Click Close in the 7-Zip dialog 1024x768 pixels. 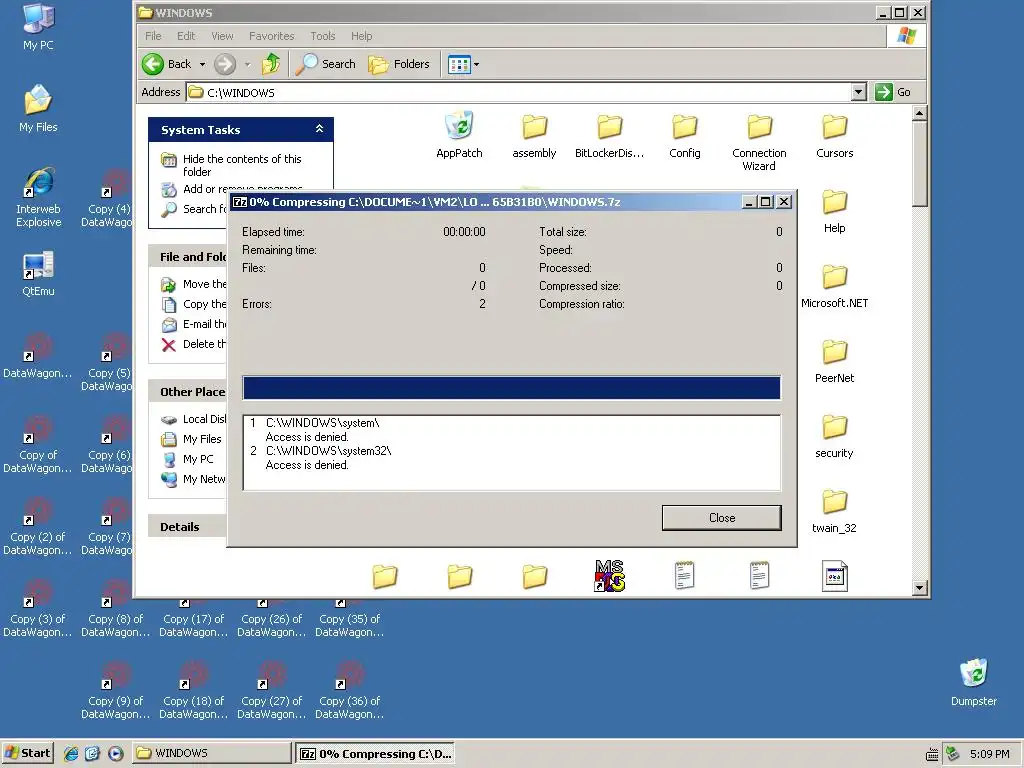point(722,518)
